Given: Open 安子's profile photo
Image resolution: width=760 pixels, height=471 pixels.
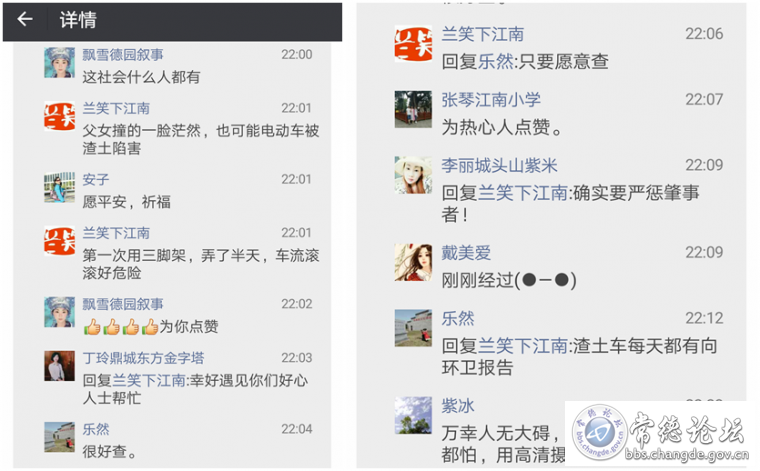Looking at the screenshot, I should click(x=60, y=187).
